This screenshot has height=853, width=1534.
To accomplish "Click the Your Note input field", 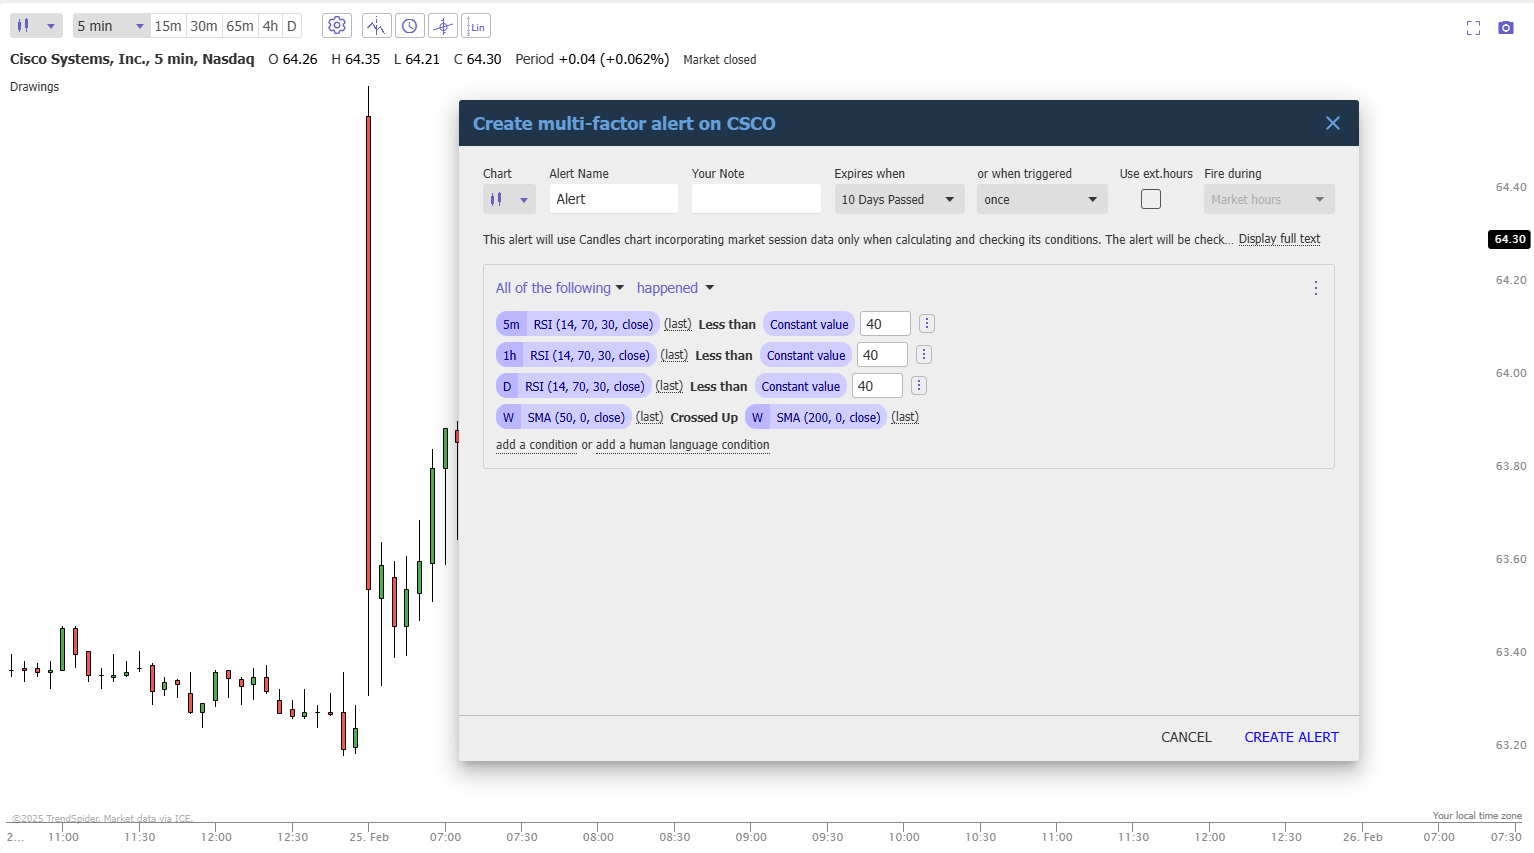I will coord(756,199).
